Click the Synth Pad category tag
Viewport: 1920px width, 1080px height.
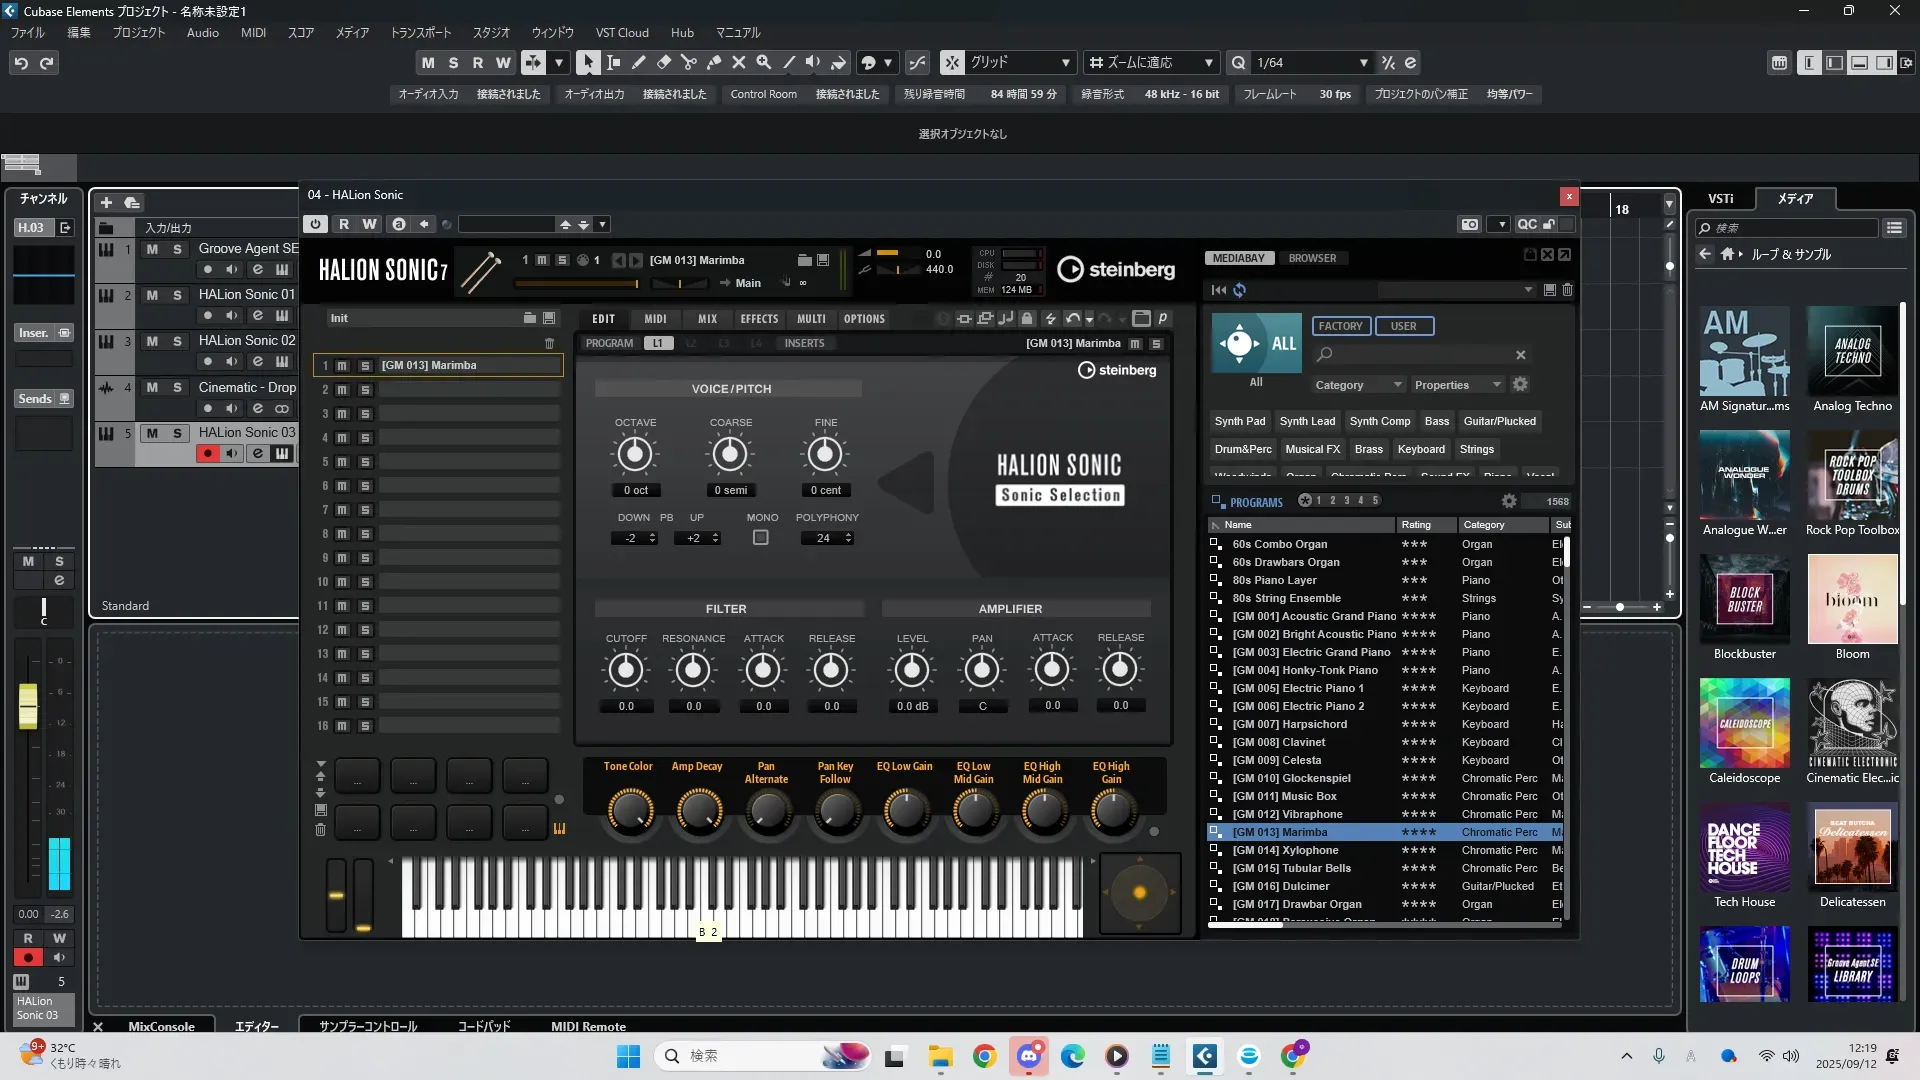[x=1239, y=421]
